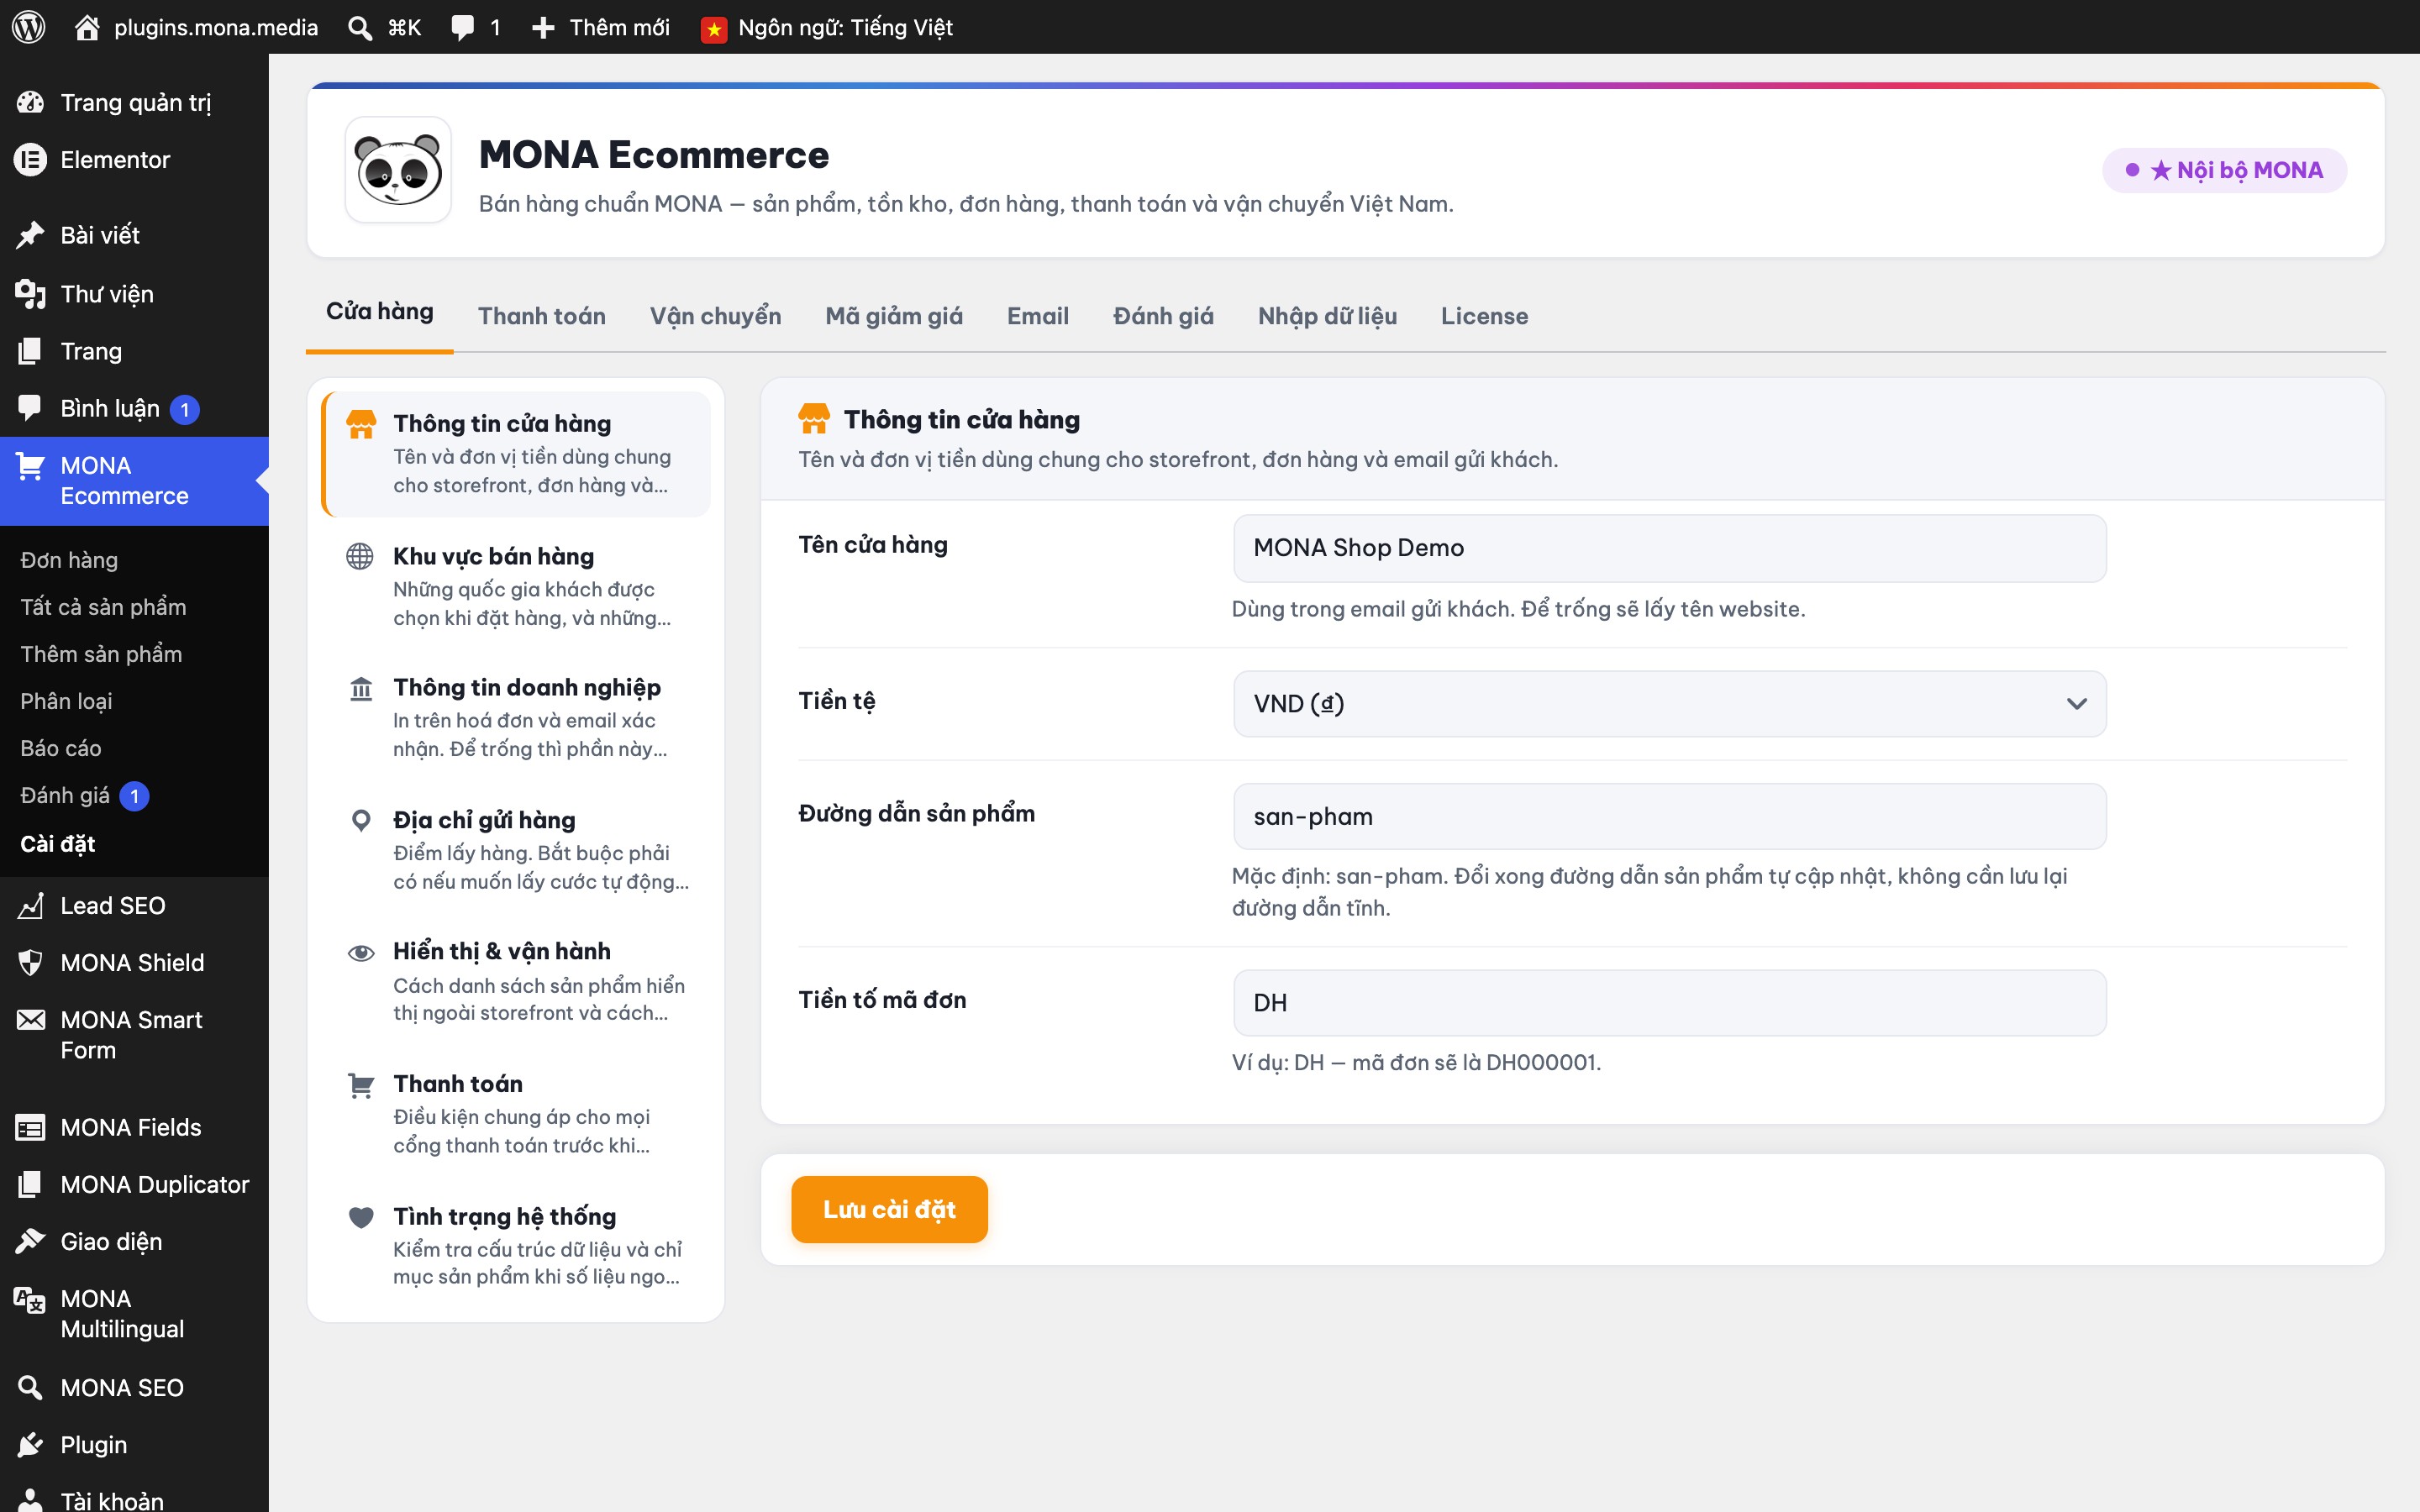This screenshot has width=2420, height=1512.
Task: Open Tất cả sản phẩm submenu link
Action: click(x=103, y=607)
